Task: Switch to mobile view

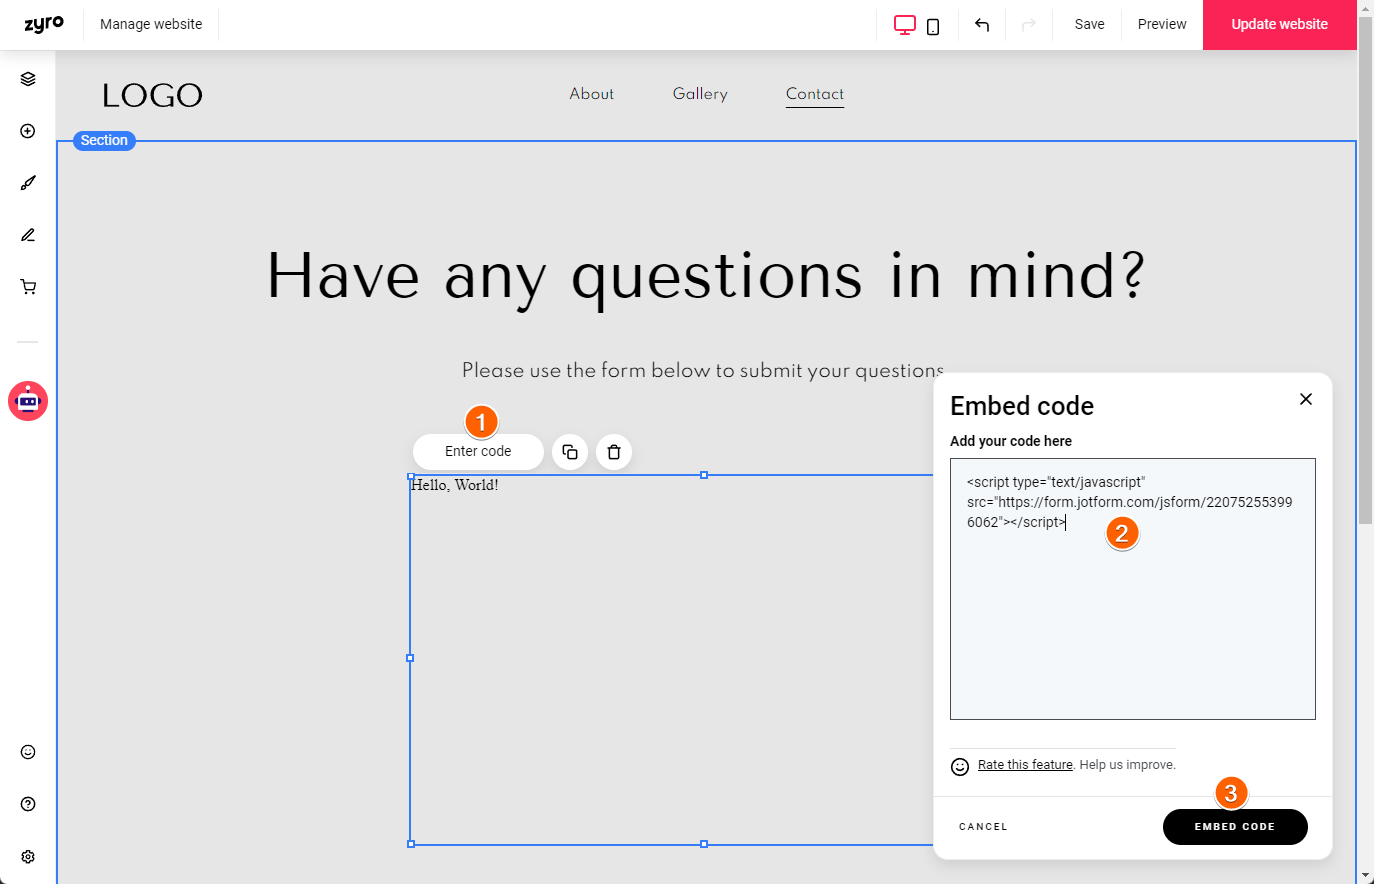Action: pos(933,27)
